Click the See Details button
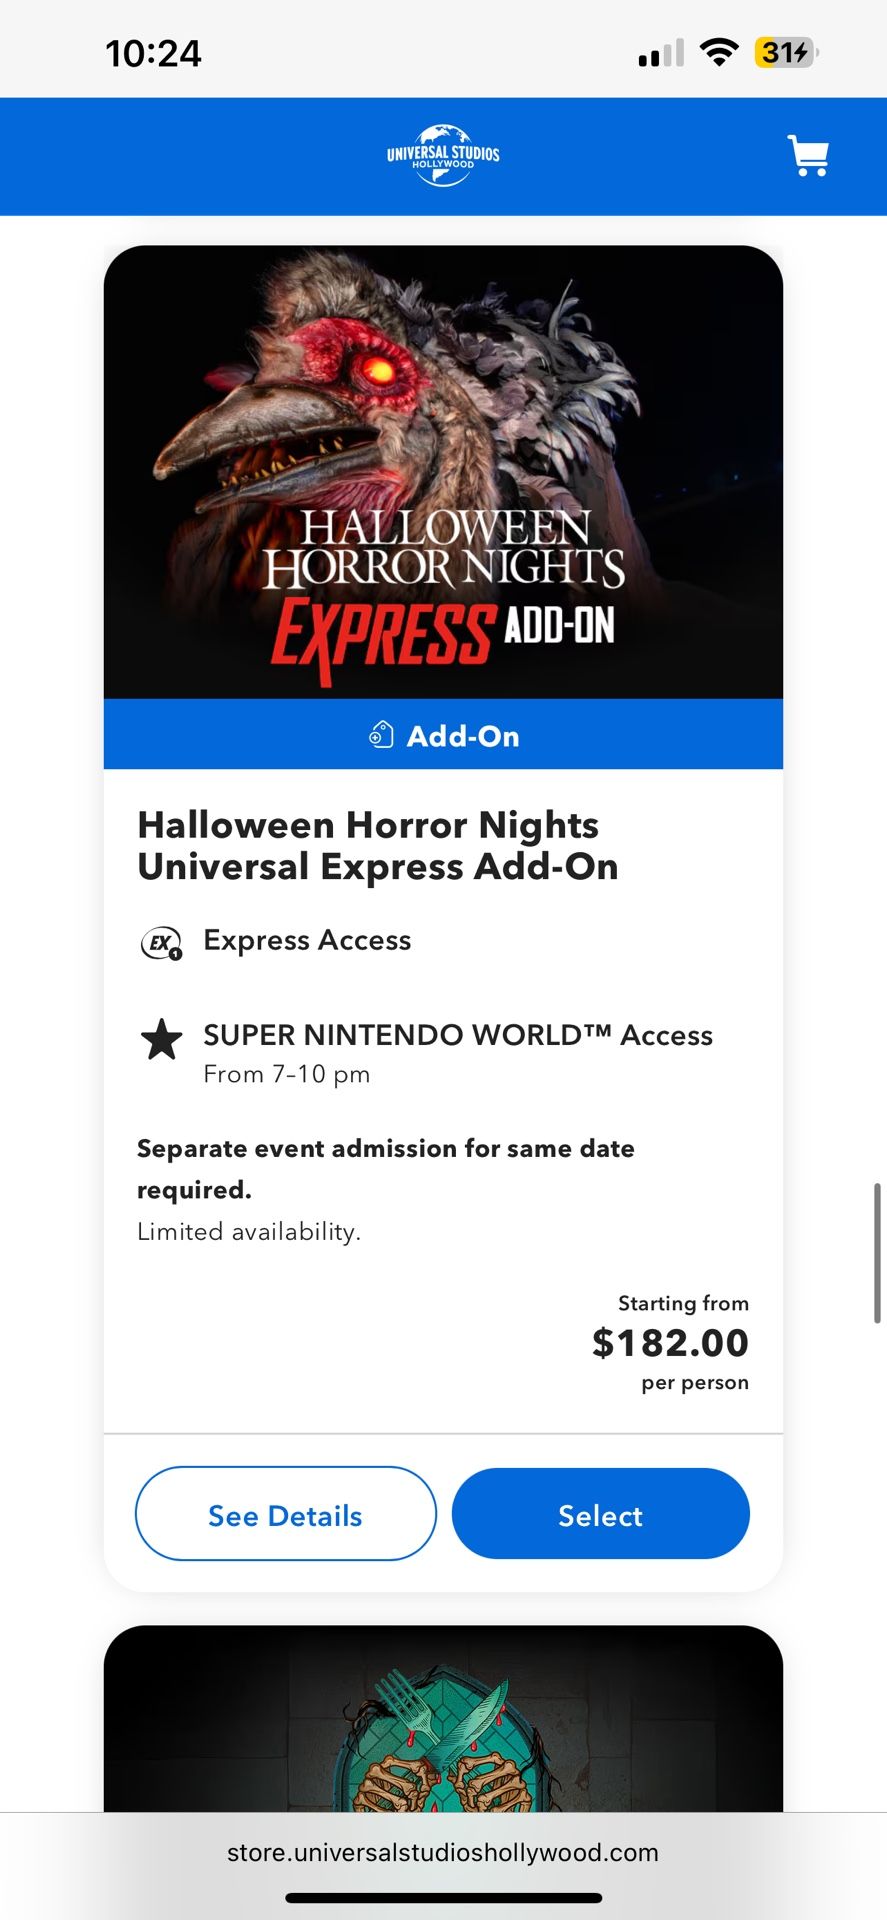Screen dimensions: 887x1920 pos(284,1514)
